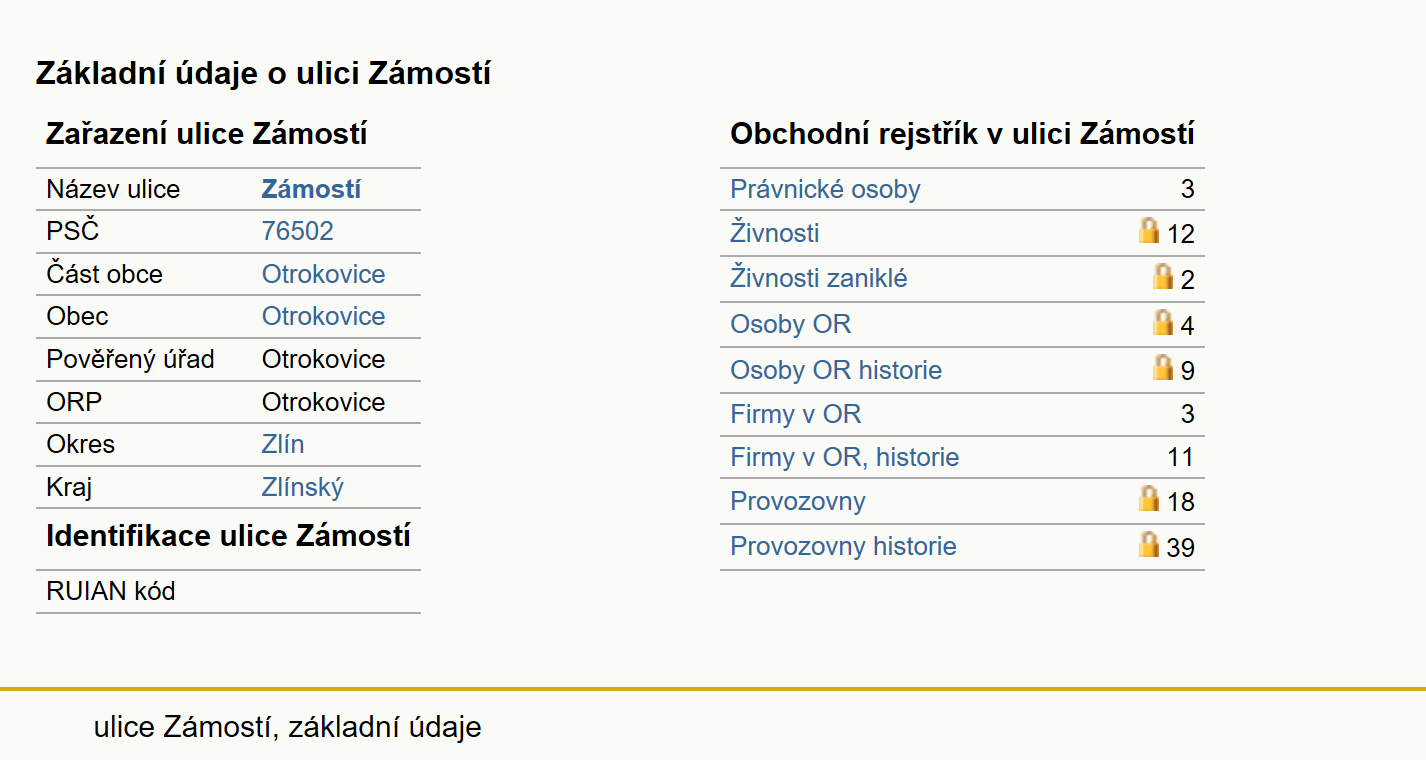Open postal code 76502 link
This screenshot has height=760, width=1426.
coord(298,231)
